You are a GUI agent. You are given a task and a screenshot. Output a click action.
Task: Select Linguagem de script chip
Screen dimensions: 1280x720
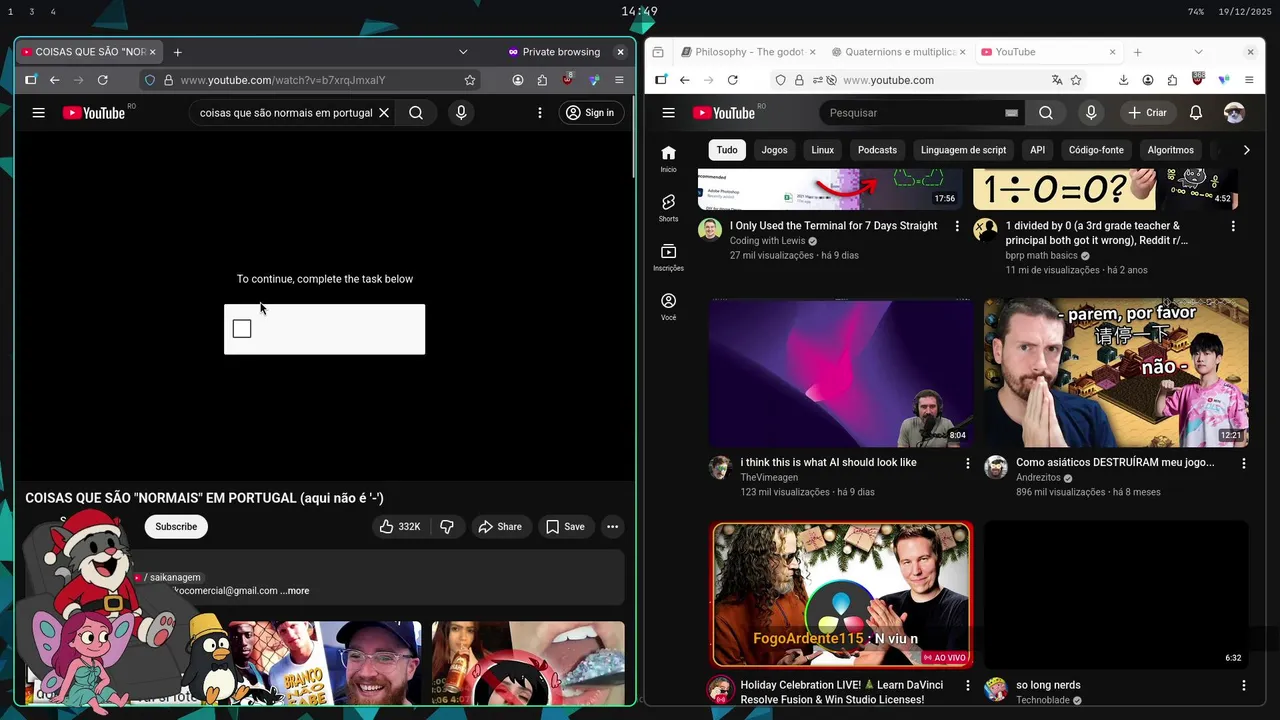[x=963, y=150]
